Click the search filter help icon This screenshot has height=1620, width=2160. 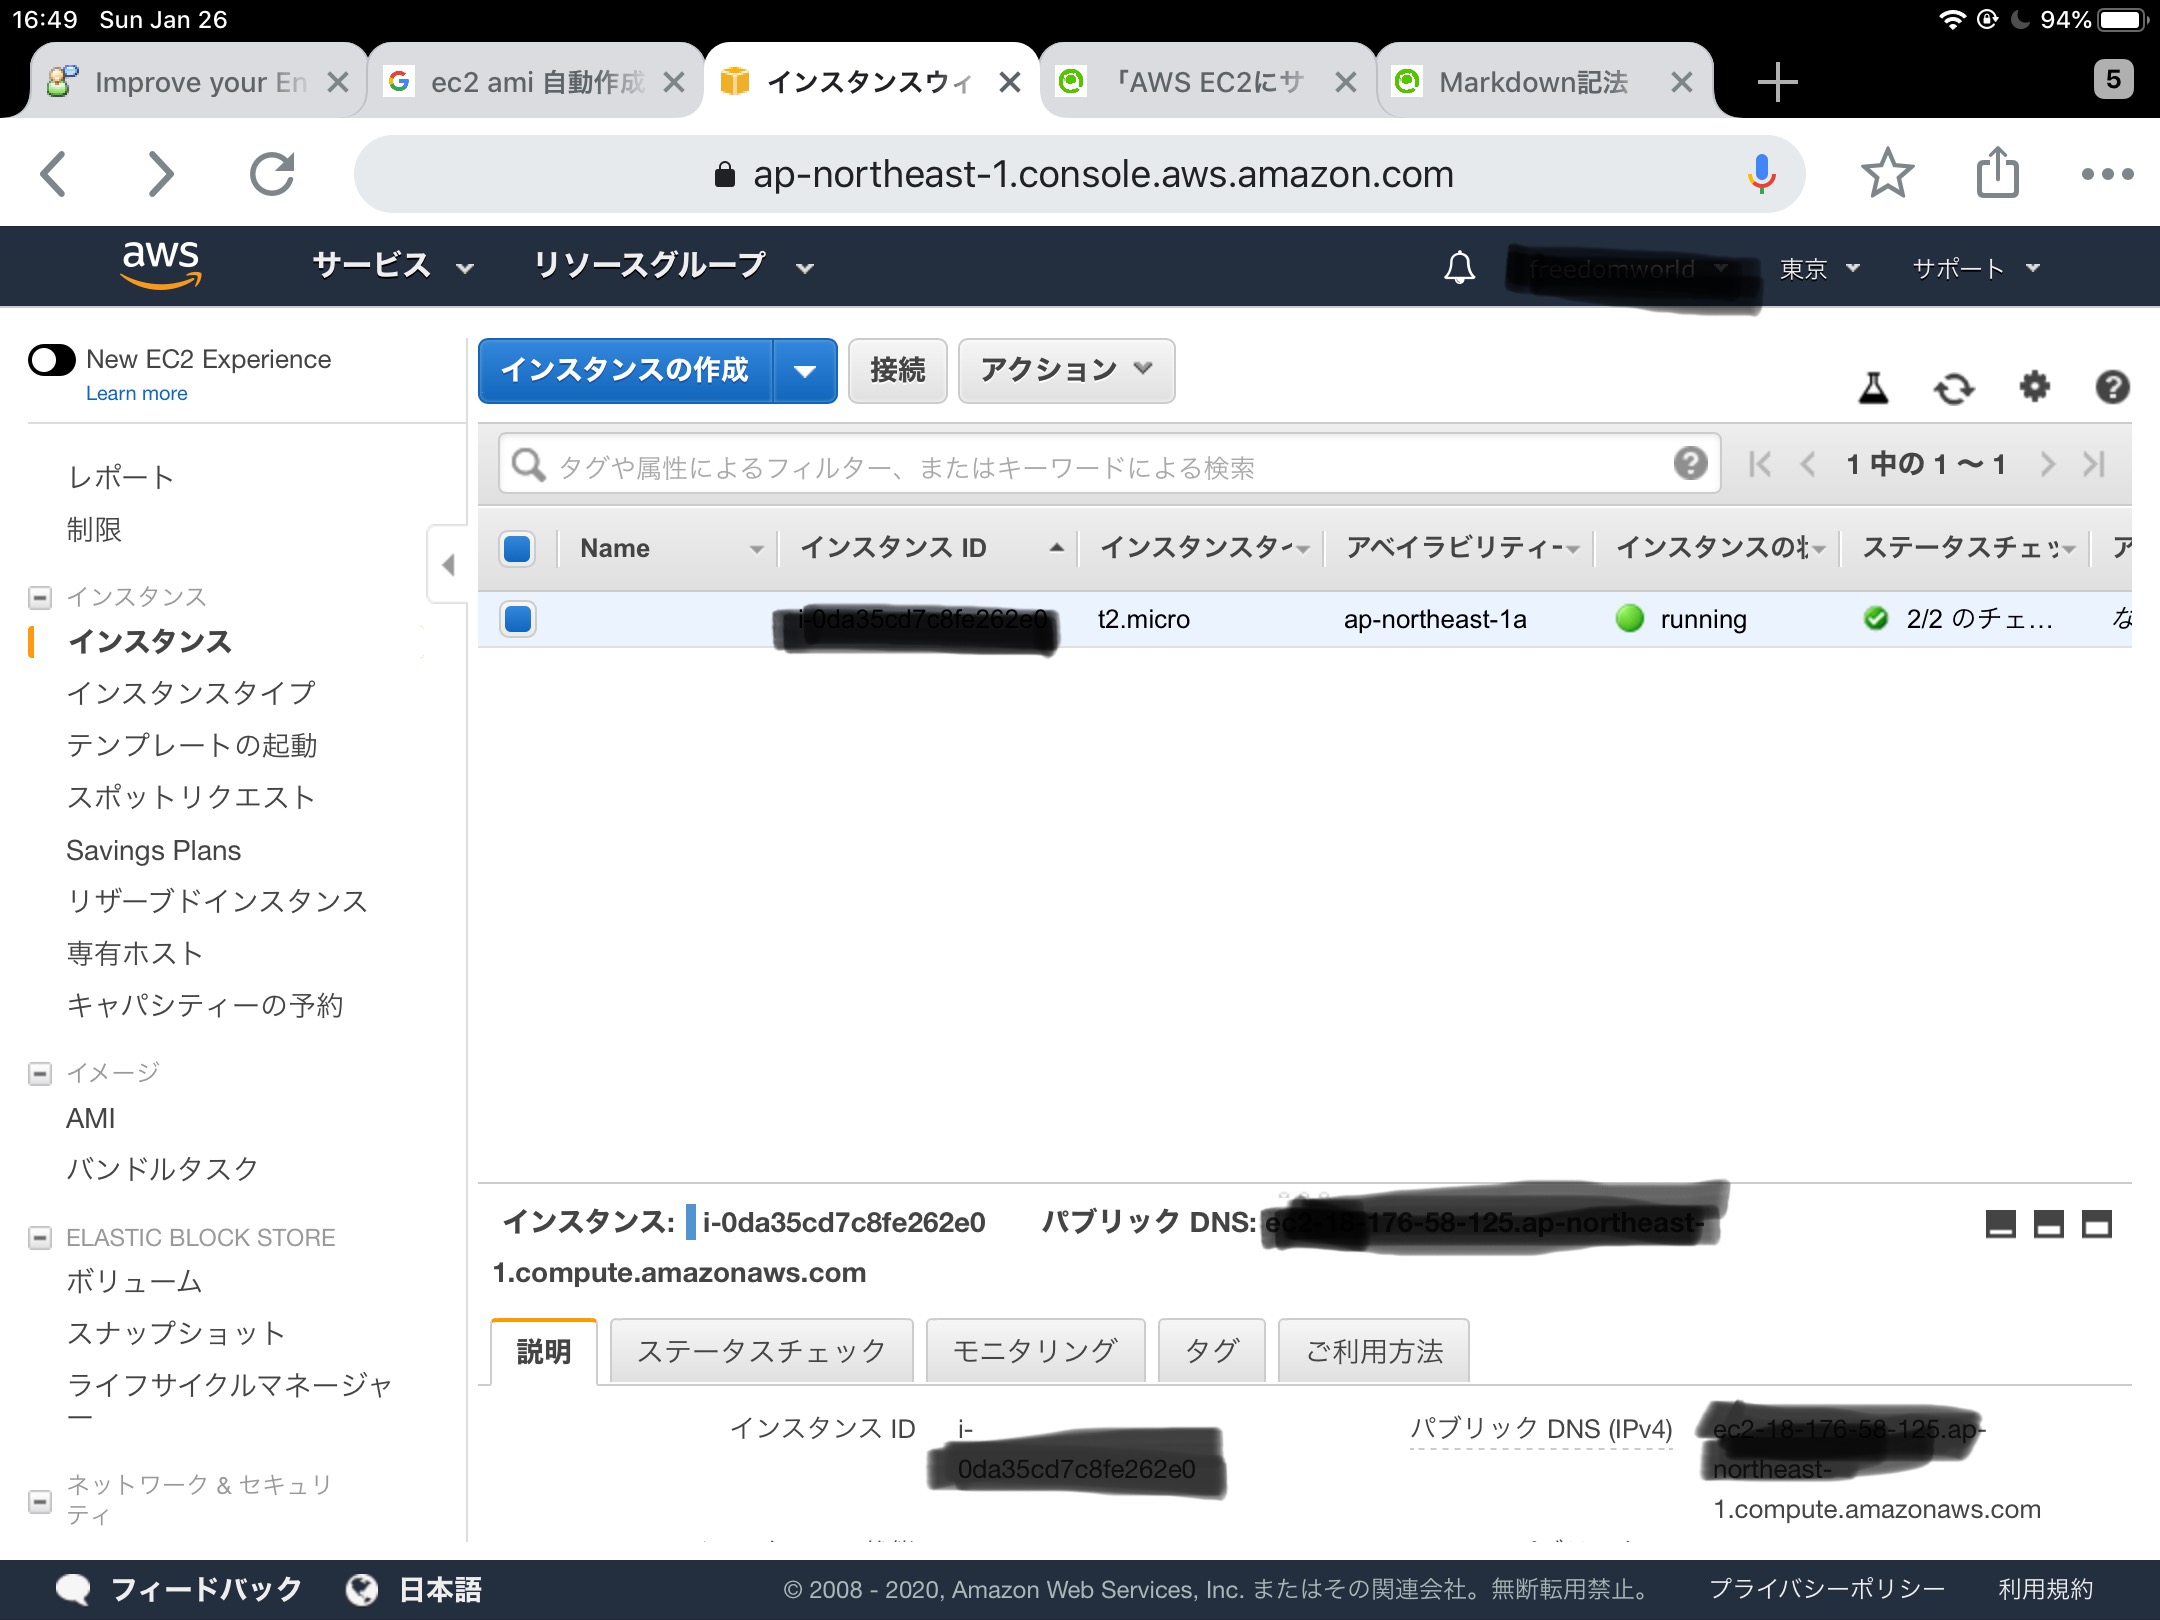(x=1690, y=463)
